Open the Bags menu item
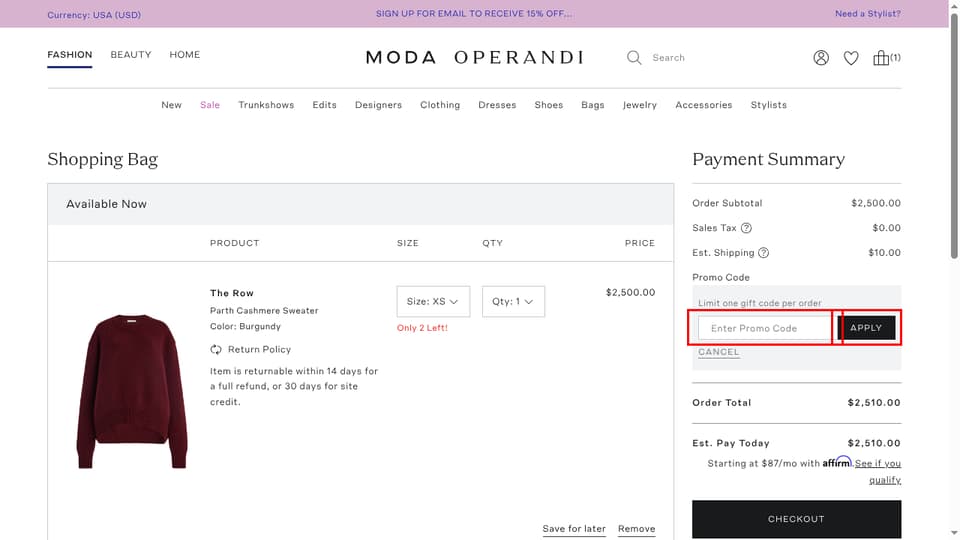 coord(593,105)
